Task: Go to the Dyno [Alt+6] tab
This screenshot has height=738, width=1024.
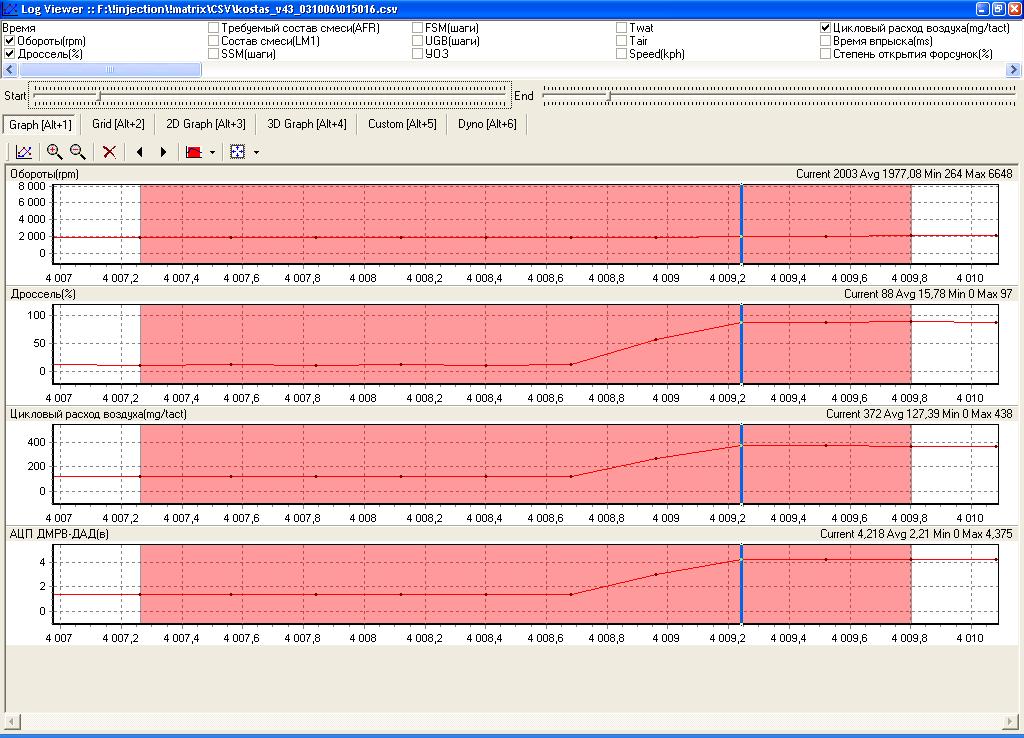Action: tap(487, 124)
